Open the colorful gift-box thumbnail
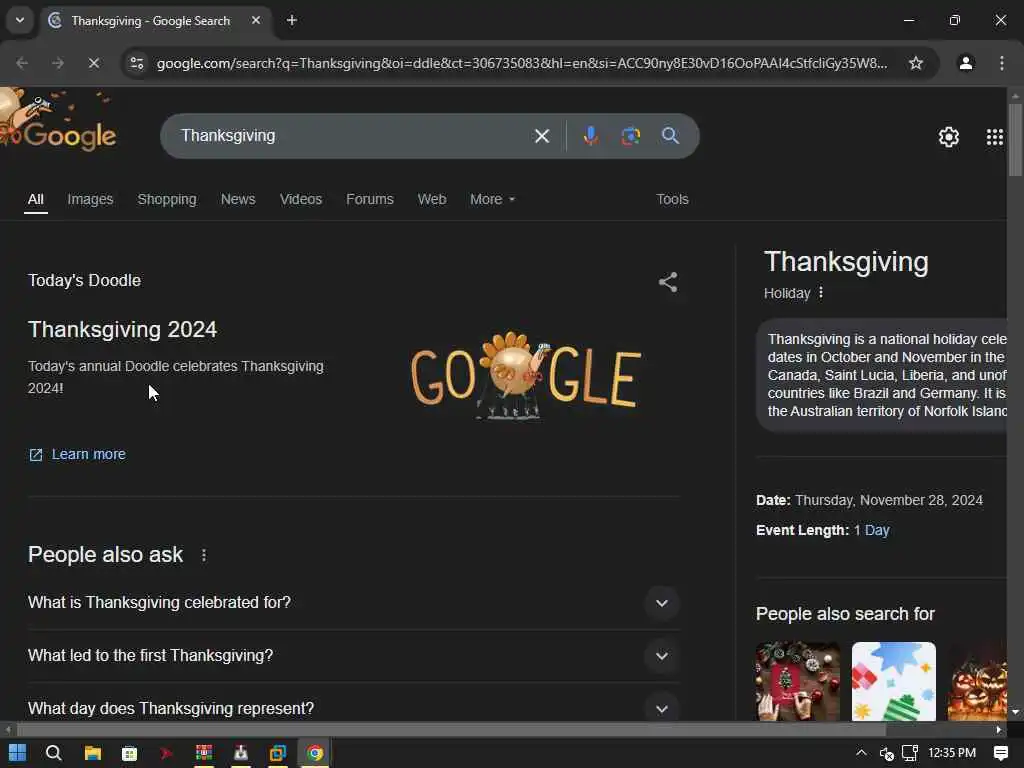This screenshot has height=768, width=1024. 893,681
